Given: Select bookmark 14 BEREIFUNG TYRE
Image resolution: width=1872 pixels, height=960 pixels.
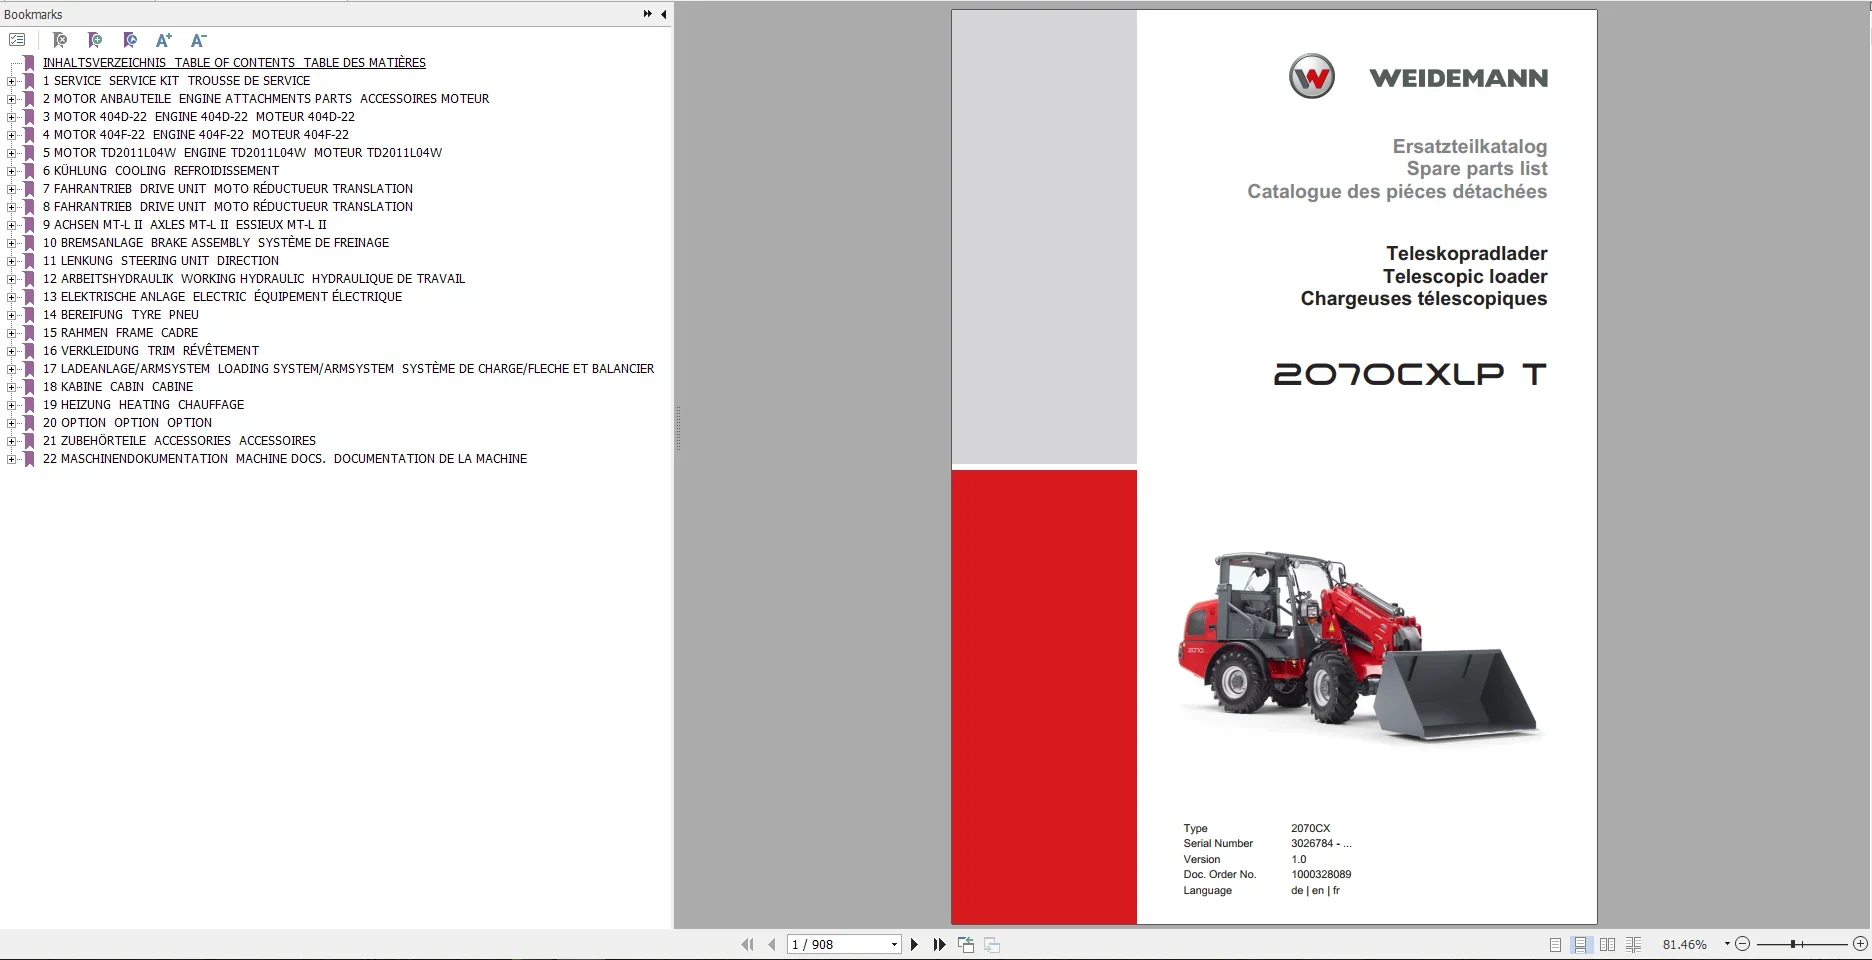Looking at the screenshot, I should tap(121, 315).
